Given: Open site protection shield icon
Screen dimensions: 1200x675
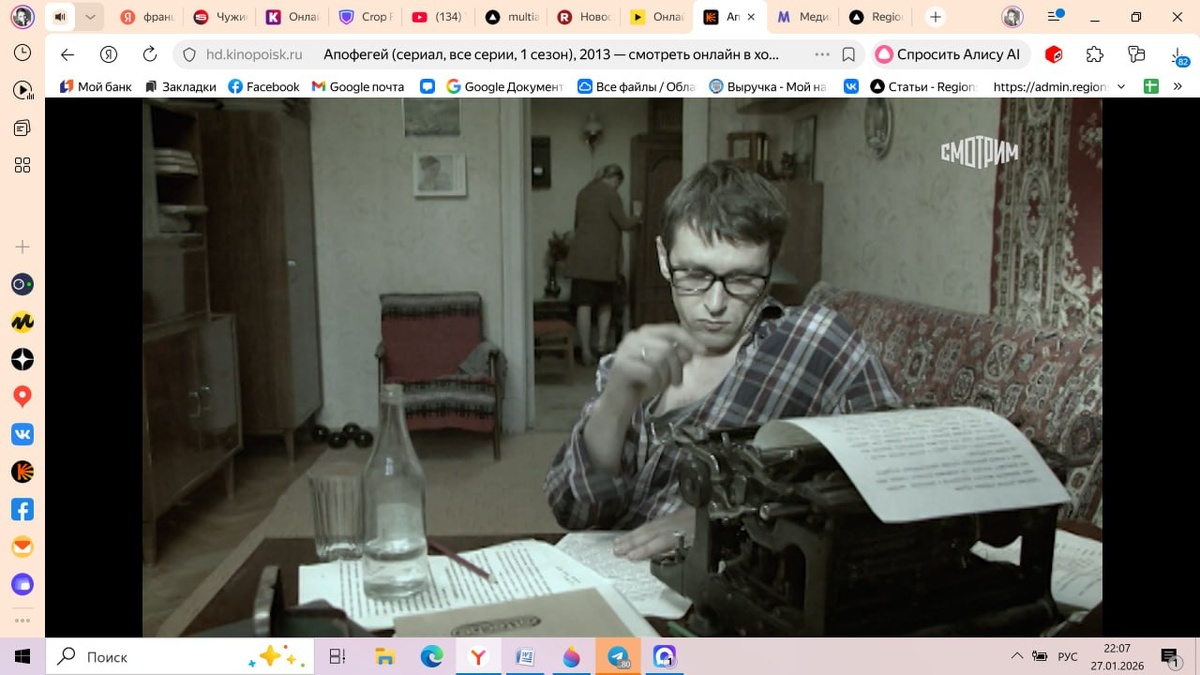Looking at the screenshot, I should click(x=189, y=55).
